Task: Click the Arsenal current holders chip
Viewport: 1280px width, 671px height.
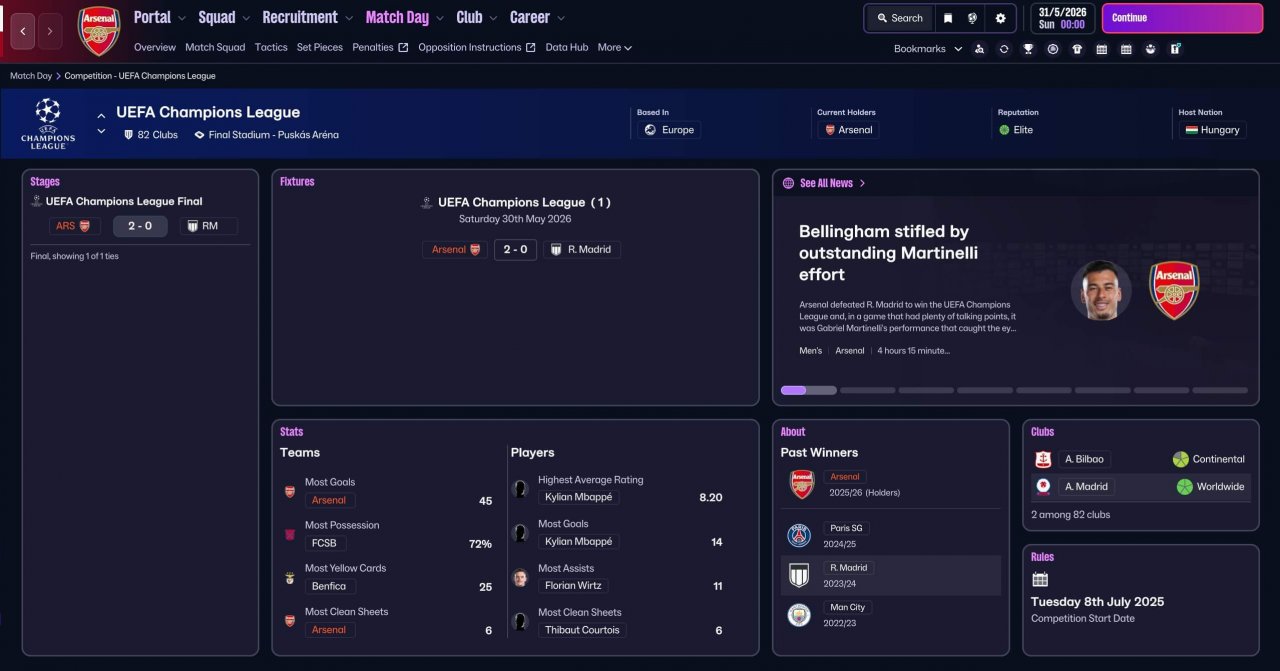Action: (848, 130)
